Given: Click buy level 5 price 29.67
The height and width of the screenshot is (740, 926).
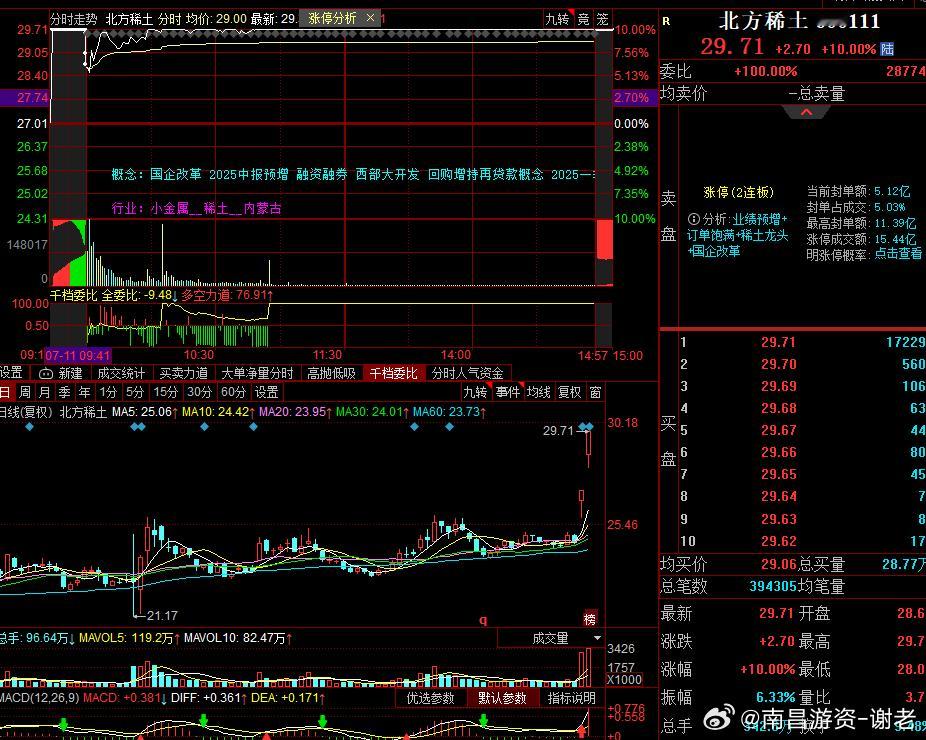Looking at the screenshot, I should point(778,431).
